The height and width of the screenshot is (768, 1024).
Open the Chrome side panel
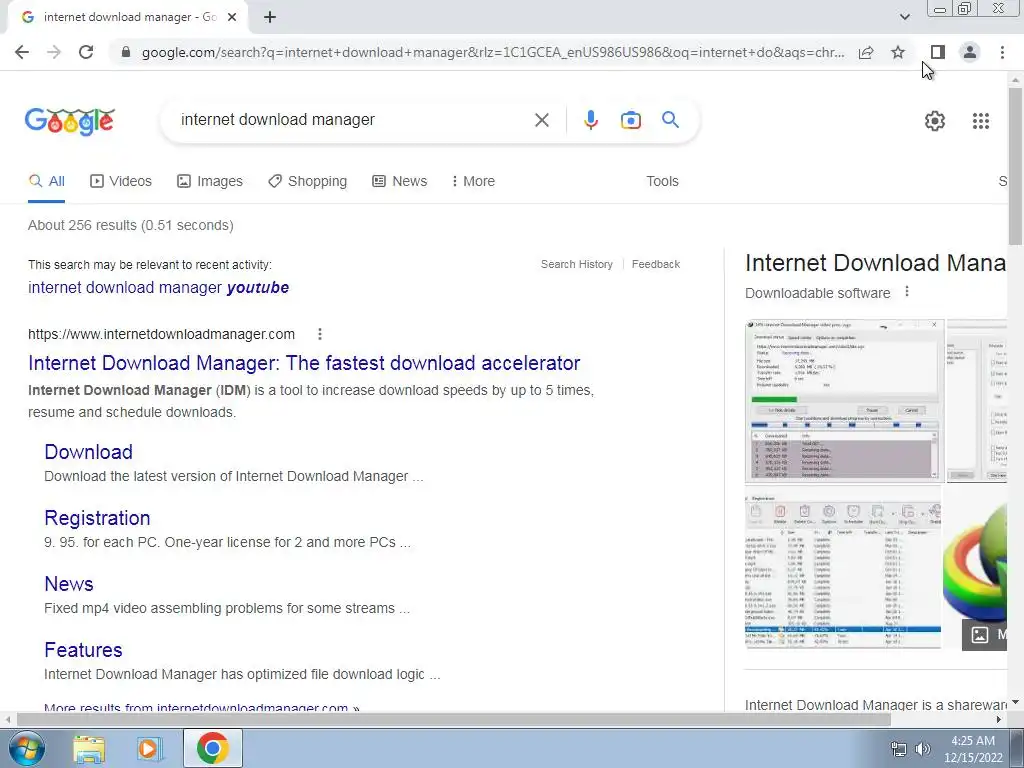click(938, 52)
